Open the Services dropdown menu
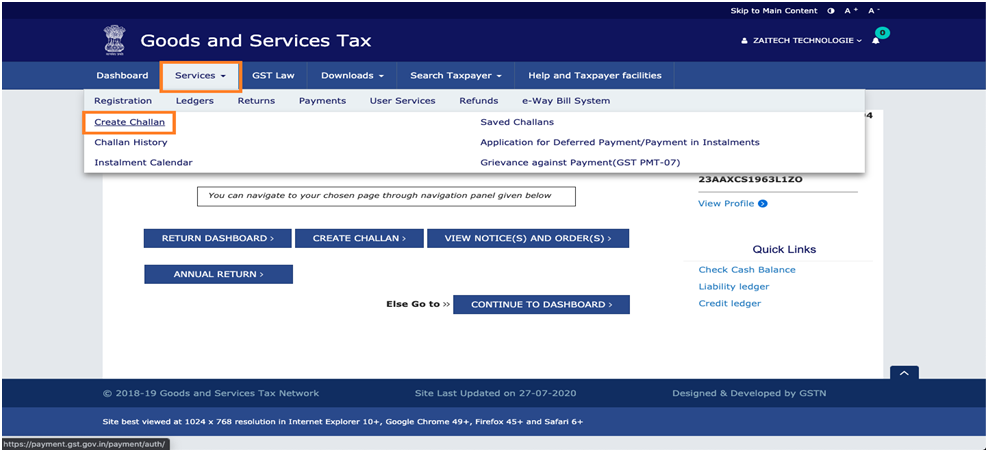988x452 pixels. [x=200, y=76]
